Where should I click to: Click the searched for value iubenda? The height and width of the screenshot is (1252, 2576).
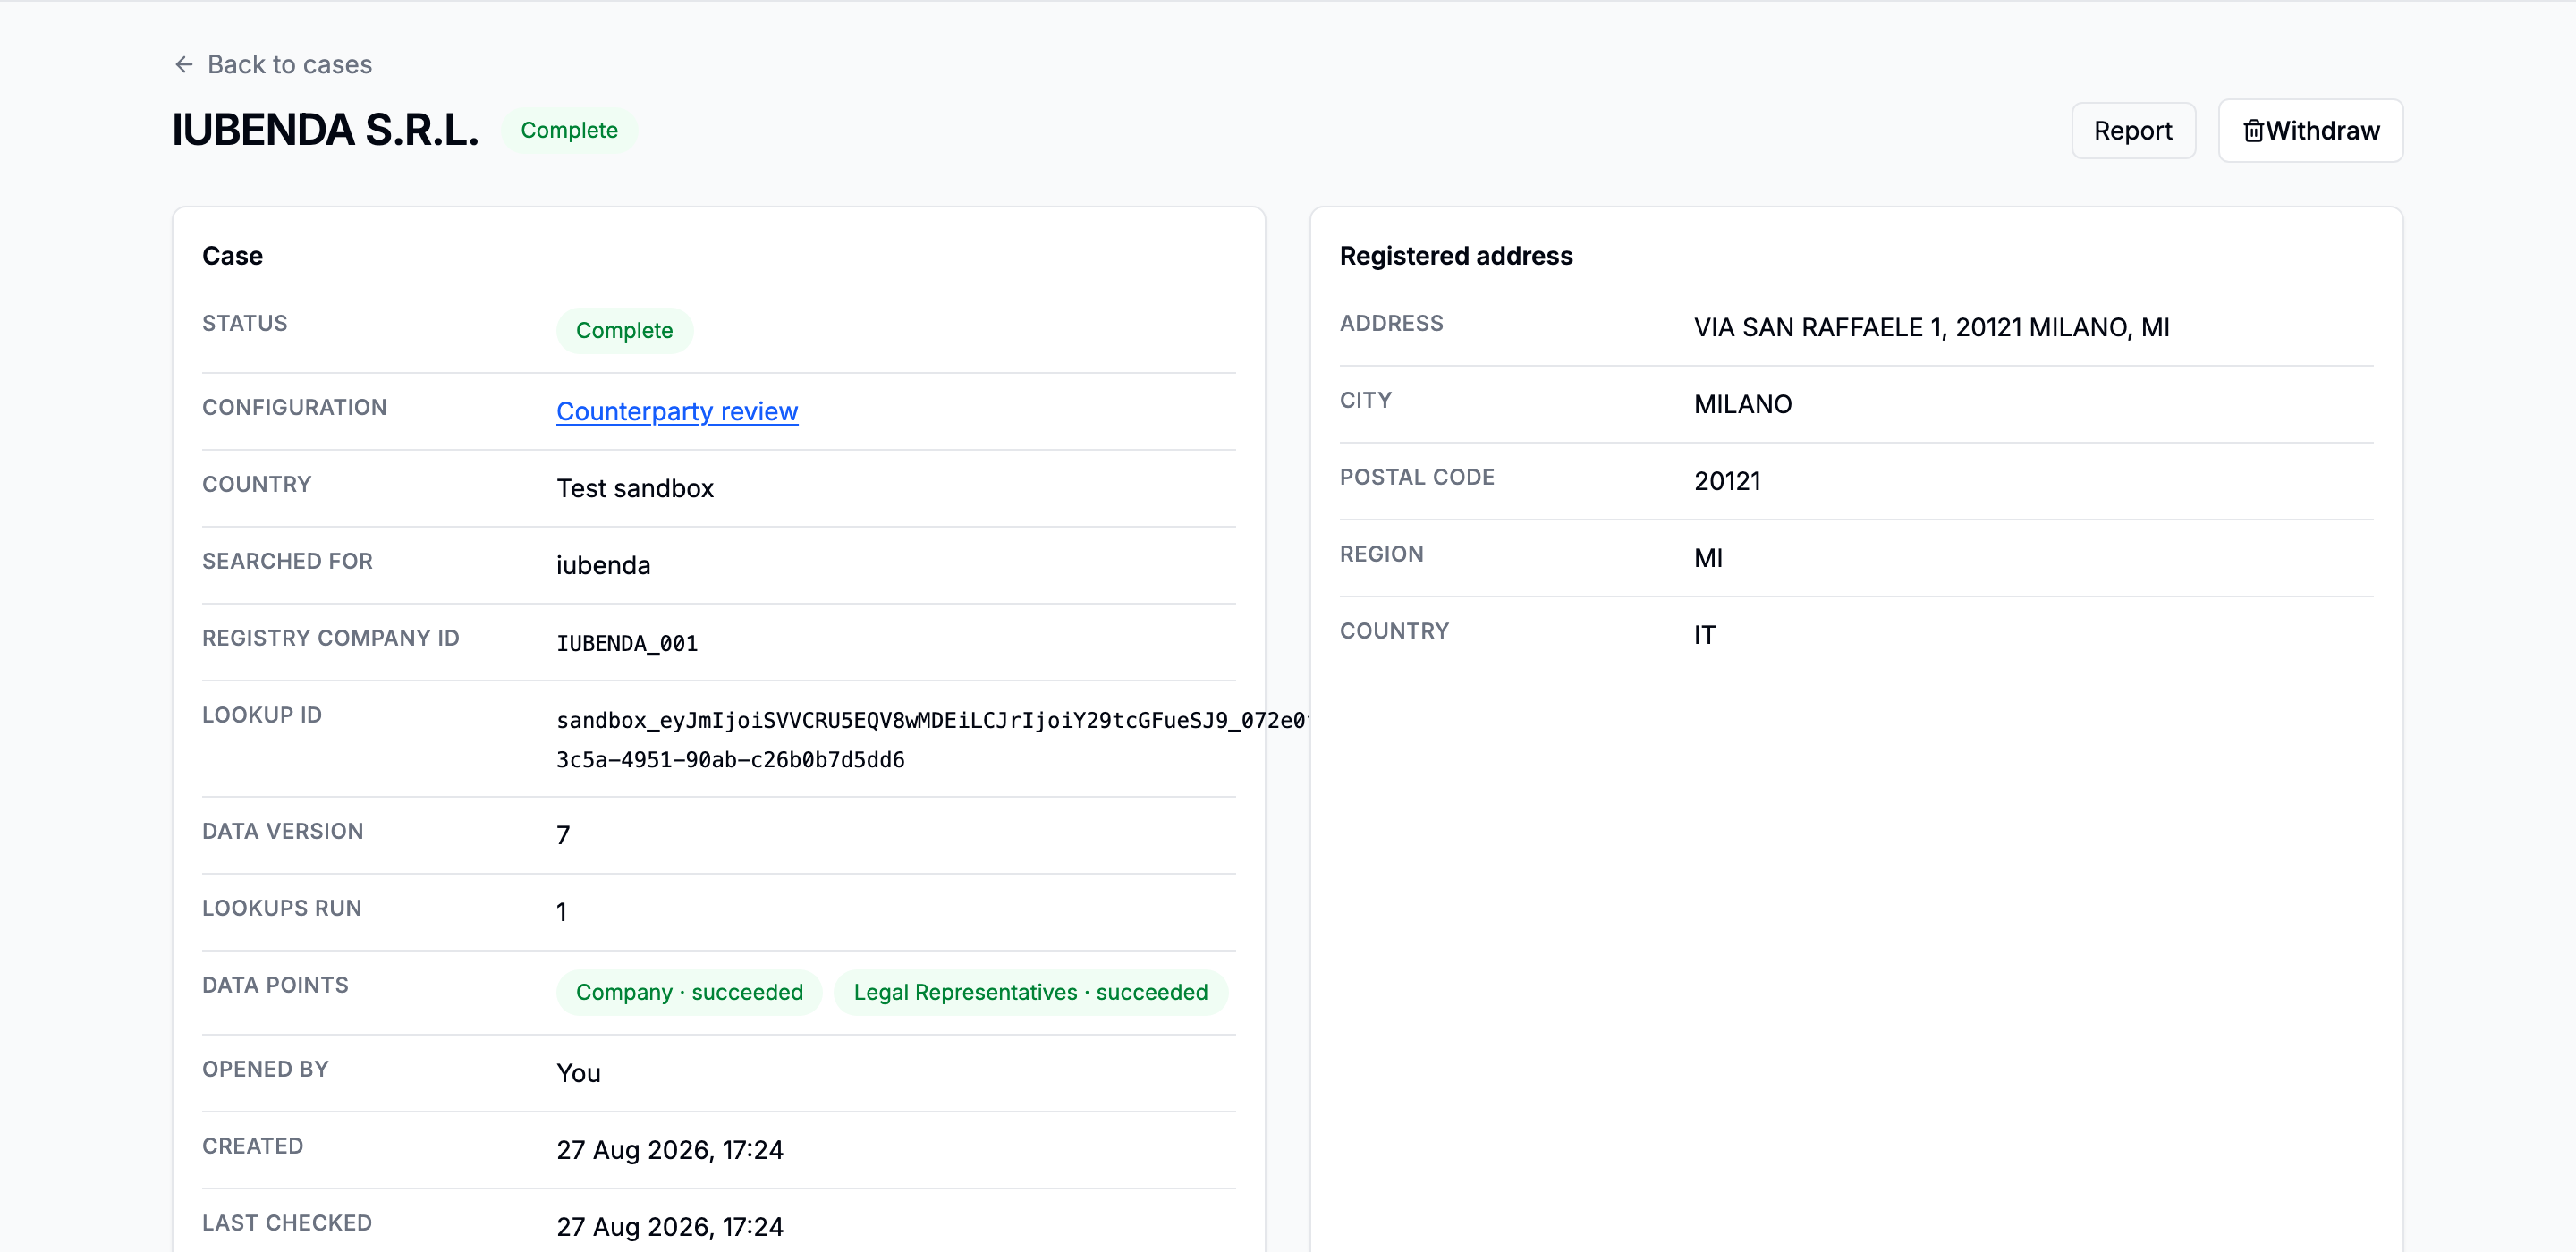(603, 566)
